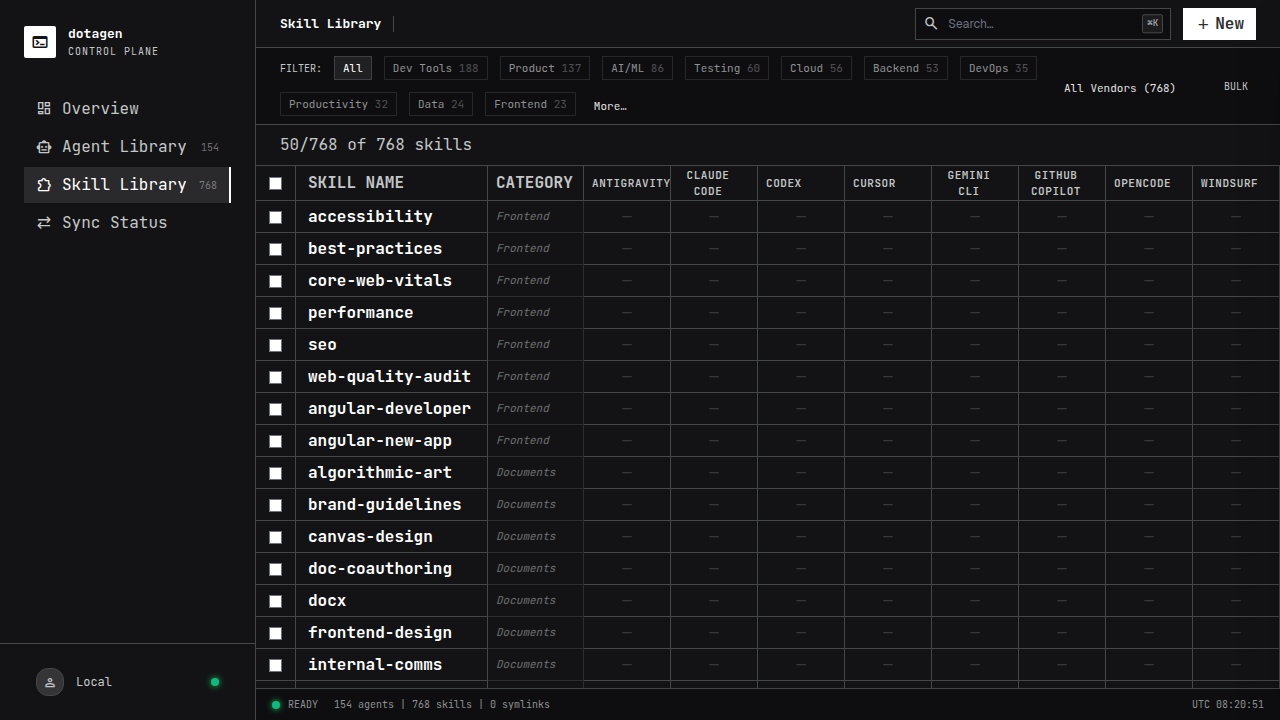
Task: Click the green status dot beside Local
Action: (x=214, y=682)
